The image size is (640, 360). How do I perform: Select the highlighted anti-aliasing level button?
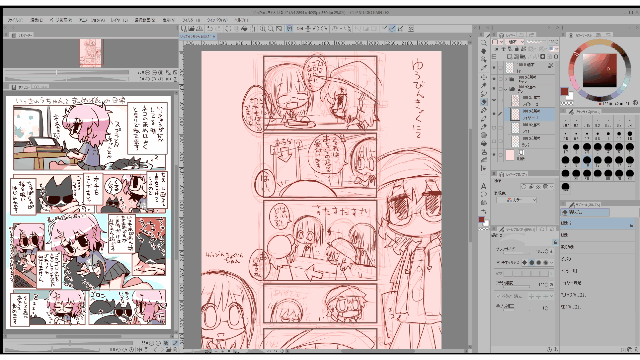point(532,262)
